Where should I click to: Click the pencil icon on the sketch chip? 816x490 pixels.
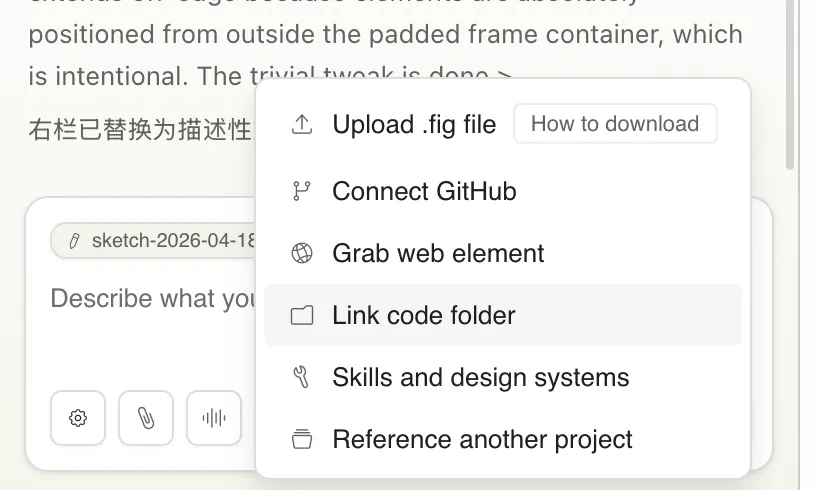74,241
